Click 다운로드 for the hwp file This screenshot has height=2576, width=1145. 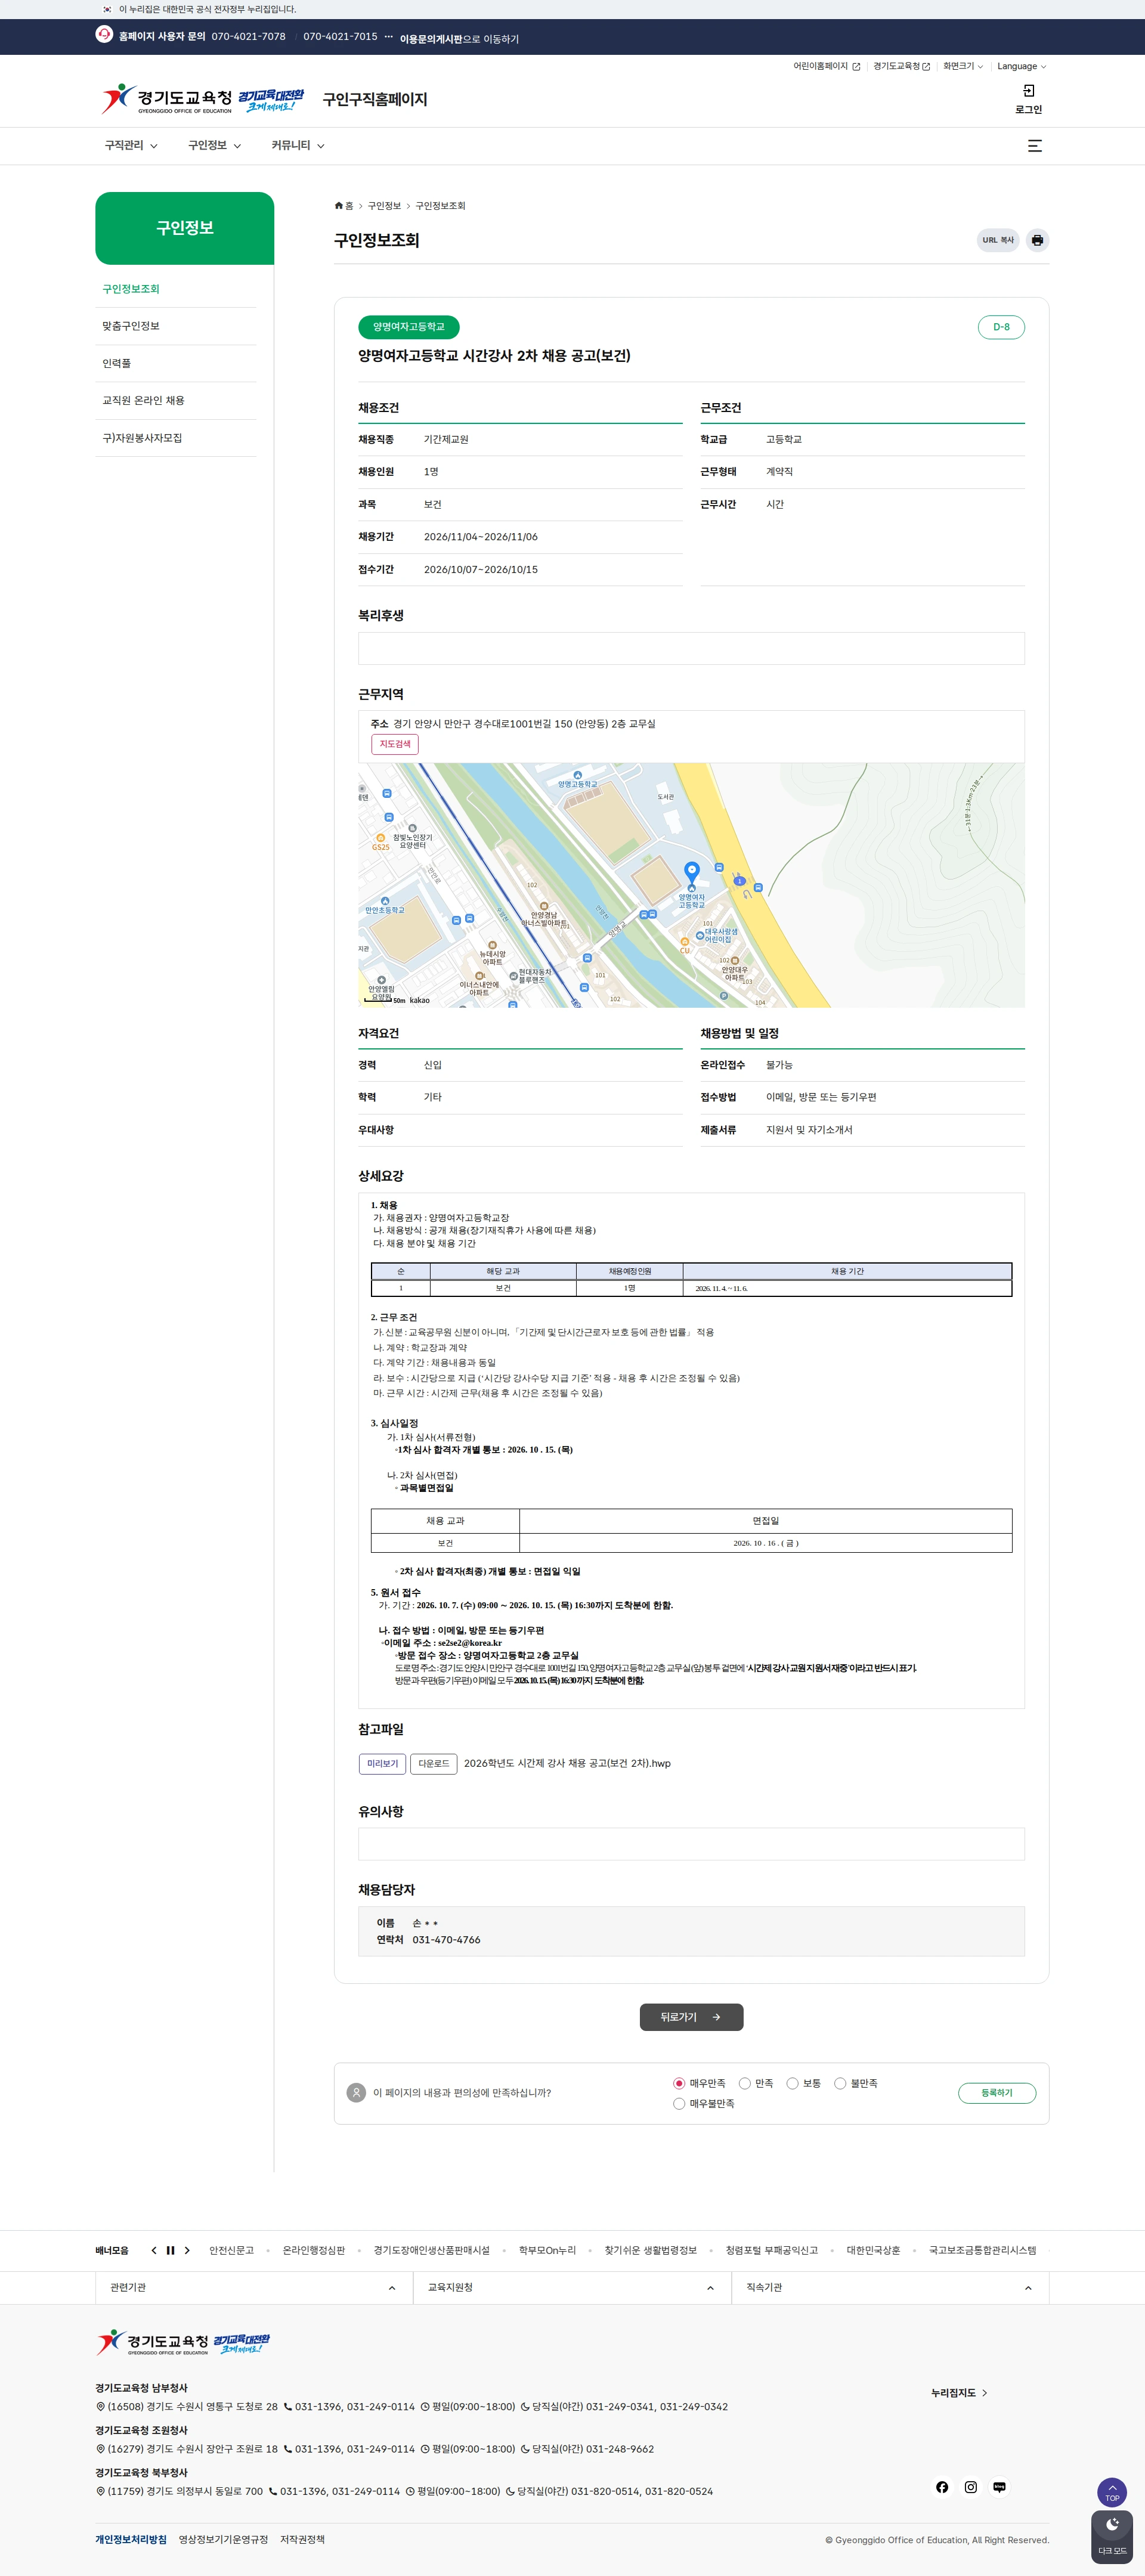[x=433, y=1763]
